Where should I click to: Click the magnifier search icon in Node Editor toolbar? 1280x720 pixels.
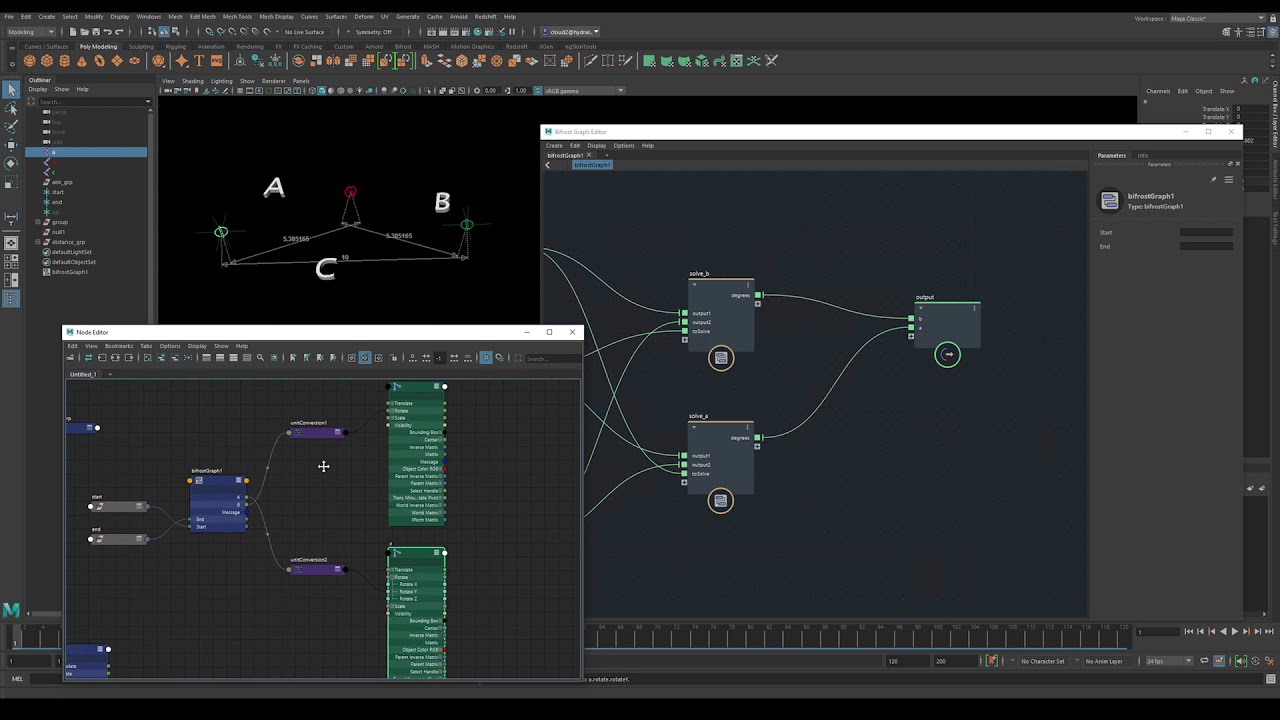[x=260, y=358]
